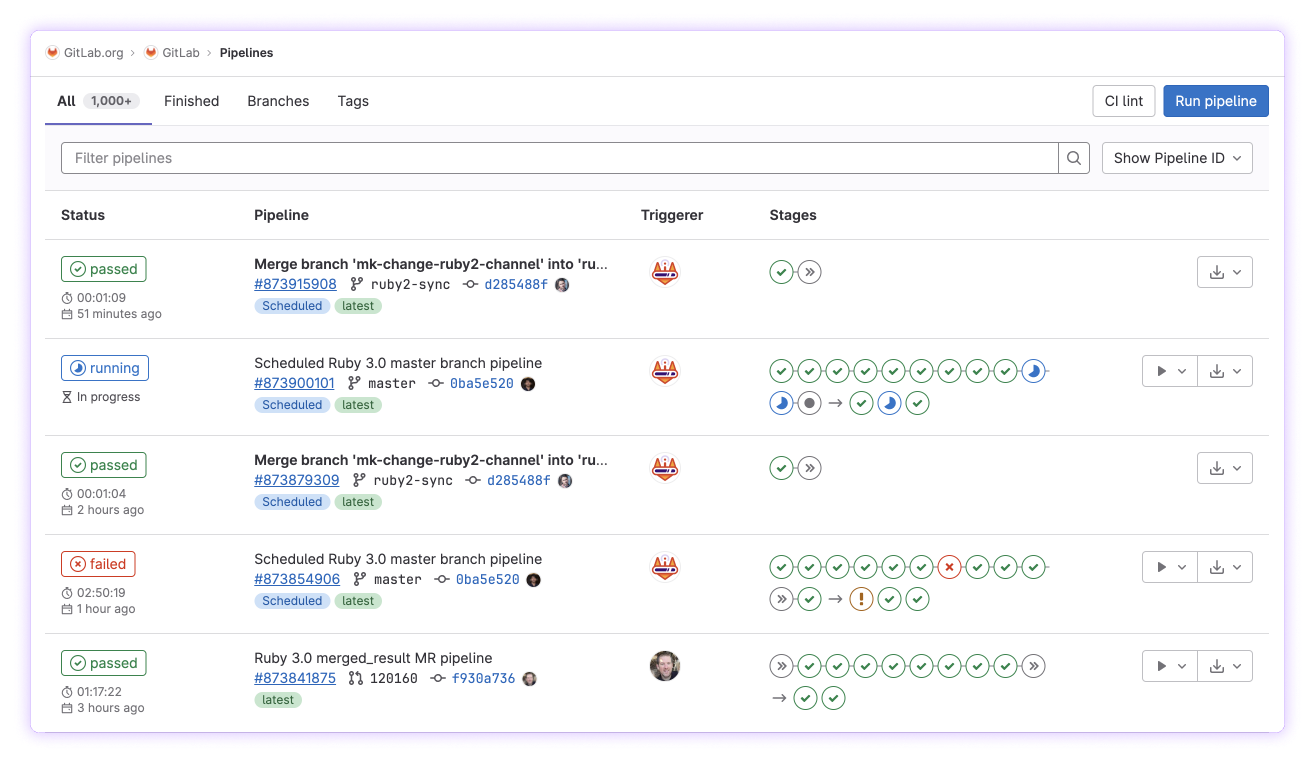Screen dimensions: 1315x763
Task: Switch to the Finished tab
Action: [x=191, y=101]
